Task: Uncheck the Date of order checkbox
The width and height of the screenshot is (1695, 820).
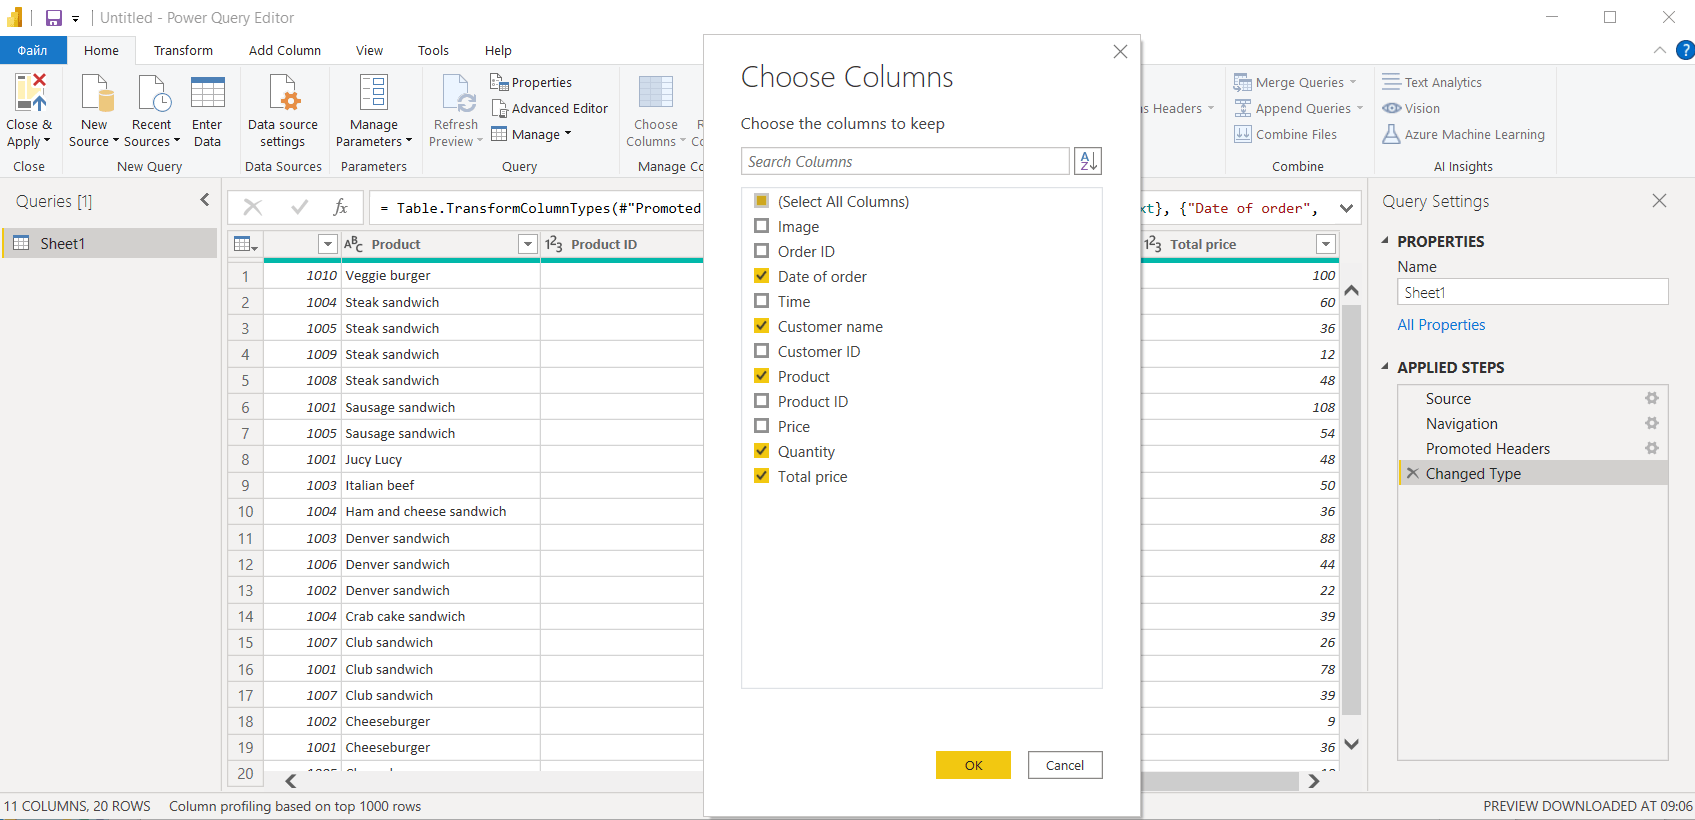Action: [x=761, y=276]
